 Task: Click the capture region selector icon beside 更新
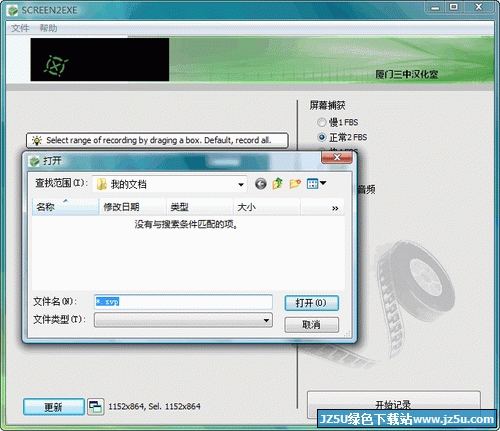[96, 407]
